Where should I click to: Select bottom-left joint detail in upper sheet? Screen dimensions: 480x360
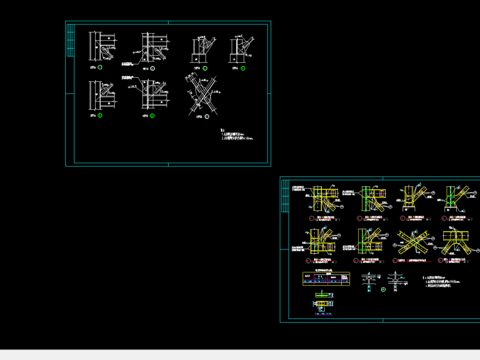pyautogui.click(x=102, y=95)
